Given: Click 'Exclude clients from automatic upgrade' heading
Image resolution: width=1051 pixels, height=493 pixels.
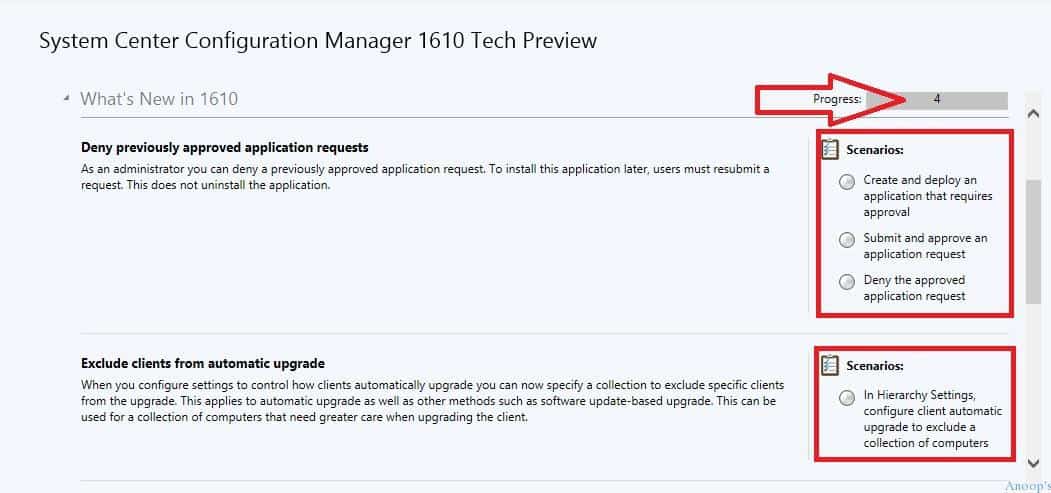Looking at the screenshot, I should (202, 363).
